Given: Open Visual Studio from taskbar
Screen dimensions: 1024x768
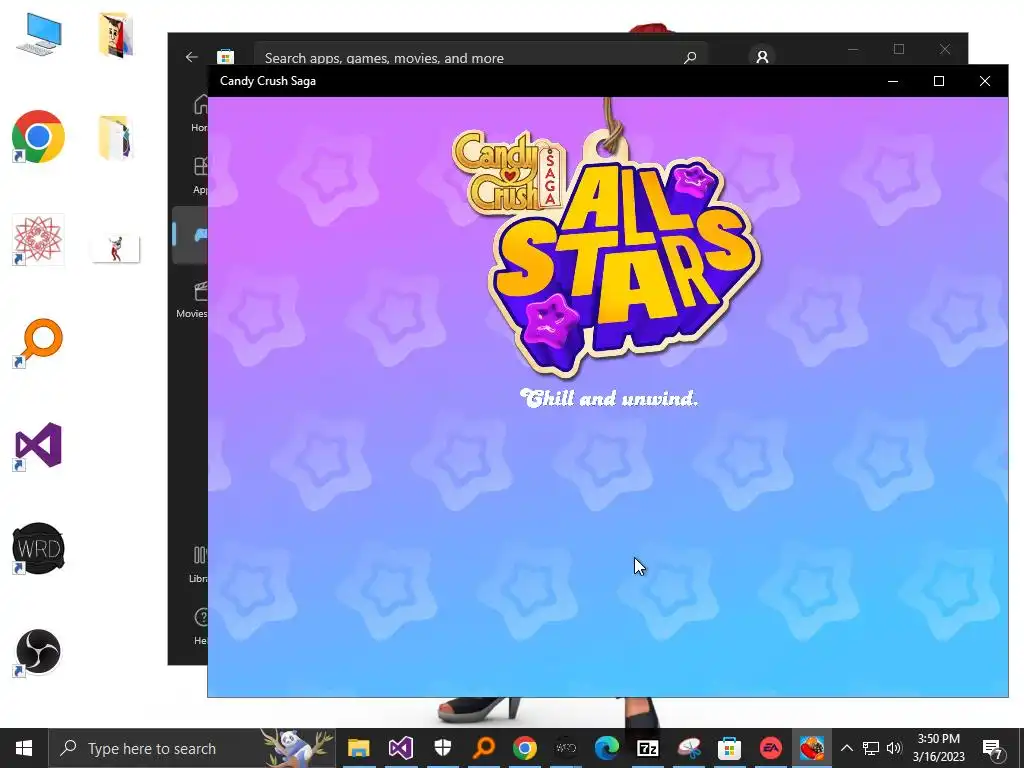Looking at the screenshot, I should [400, 748].
